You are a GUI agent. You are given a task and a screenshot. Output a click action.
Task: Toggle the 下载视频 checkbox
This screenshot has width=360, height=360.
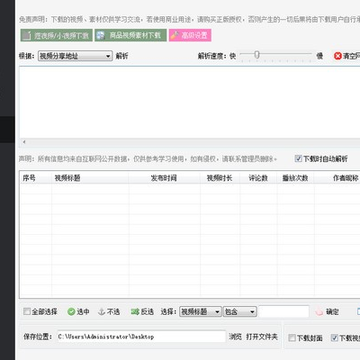(x=334, y=338)
